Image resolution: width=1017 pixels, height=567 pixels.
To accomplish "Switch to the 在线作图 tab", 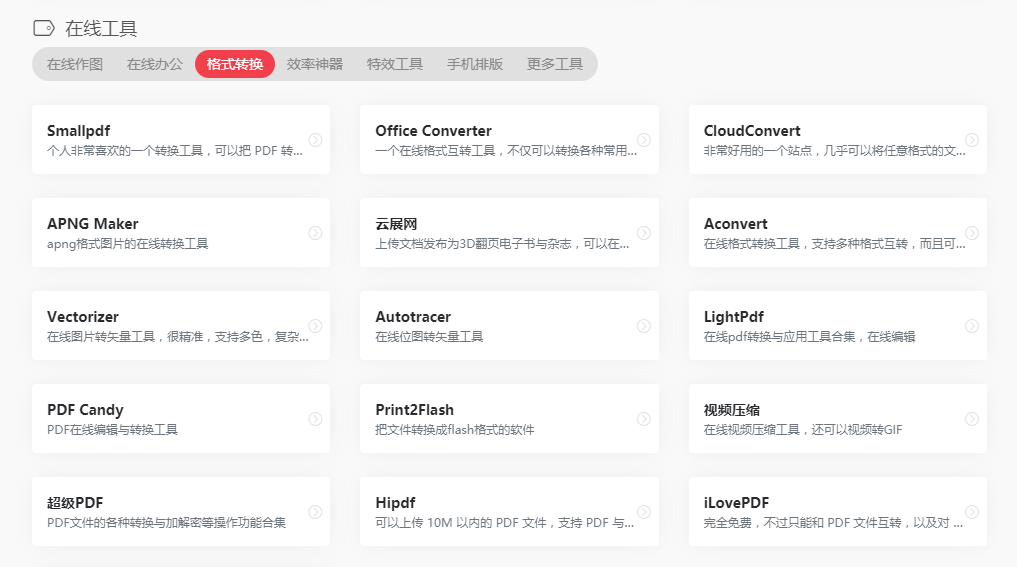I will tap(75, 64).
